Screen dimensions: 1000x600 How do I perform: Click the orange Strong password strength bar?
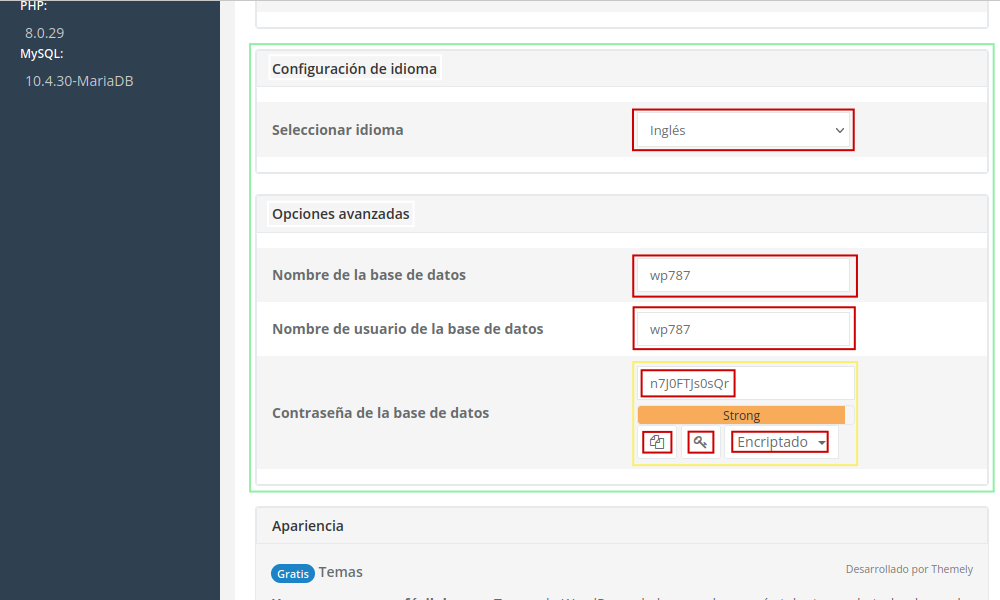(741, 415)
